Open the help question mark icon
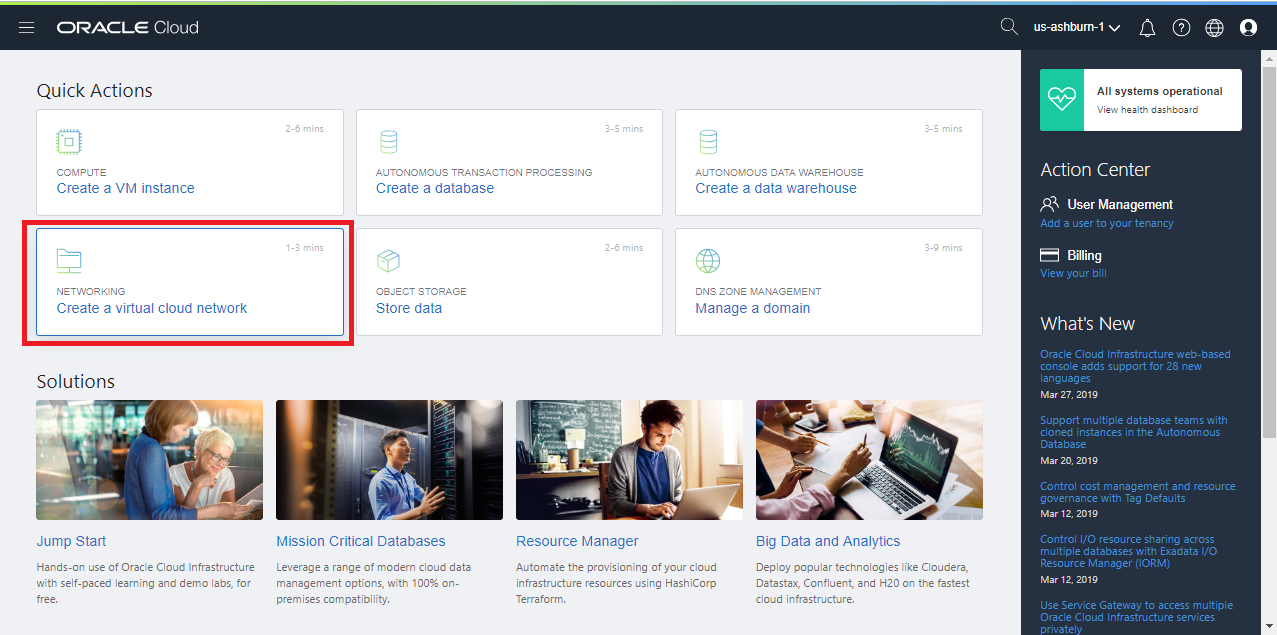 pos(1181,28)
